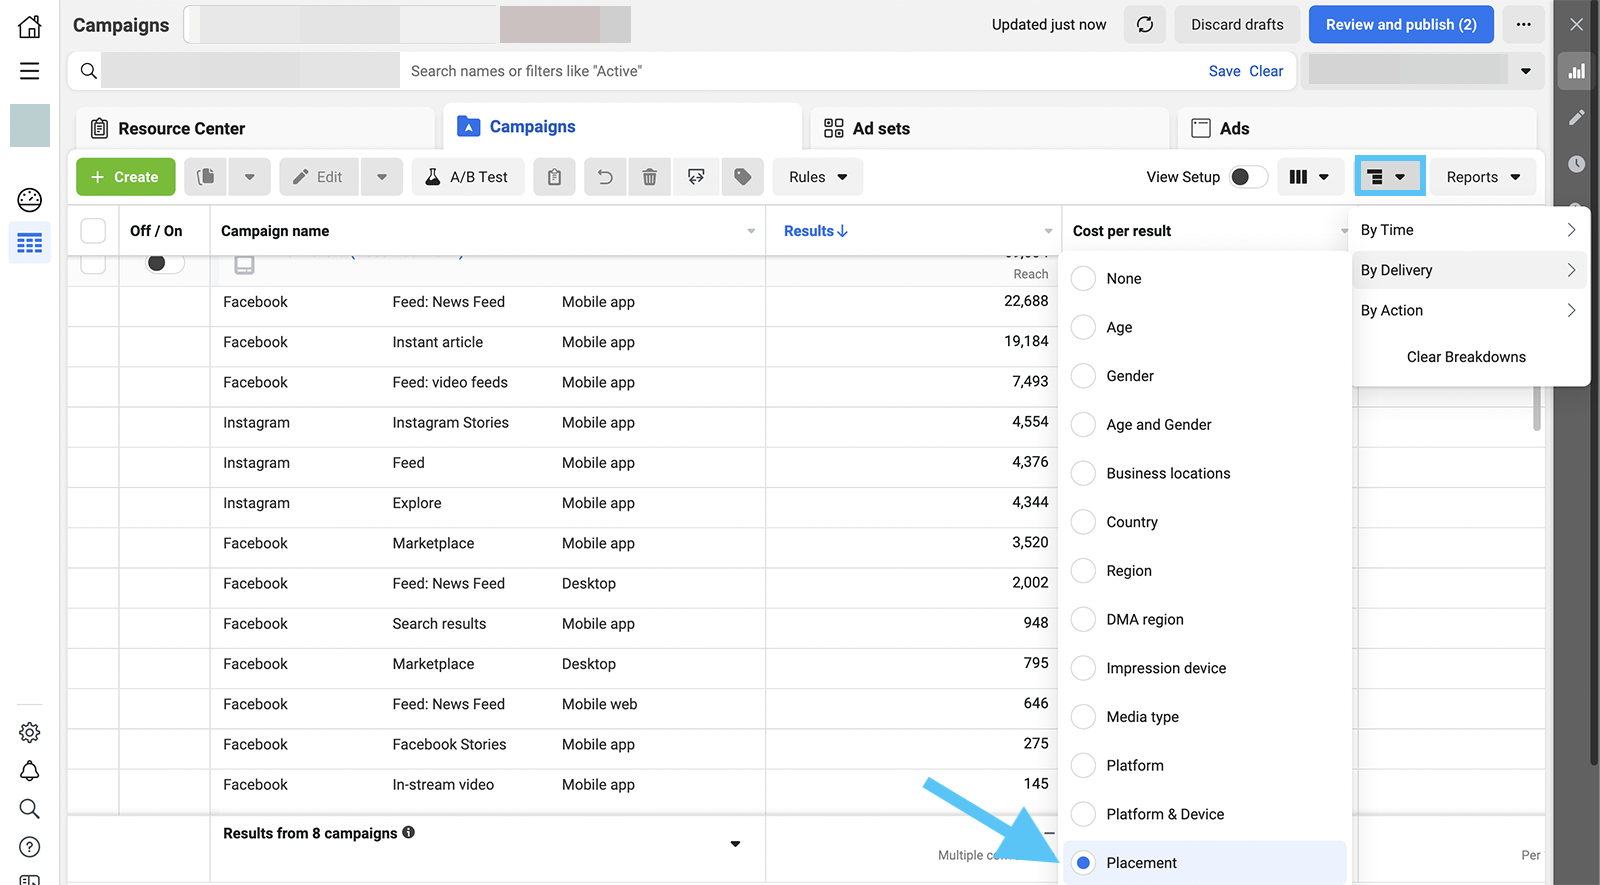Image resolution: width=1600 pixels, height=885 pixels.
Task: Select the Impression device radio option
Action: (x=1083, y=668)
